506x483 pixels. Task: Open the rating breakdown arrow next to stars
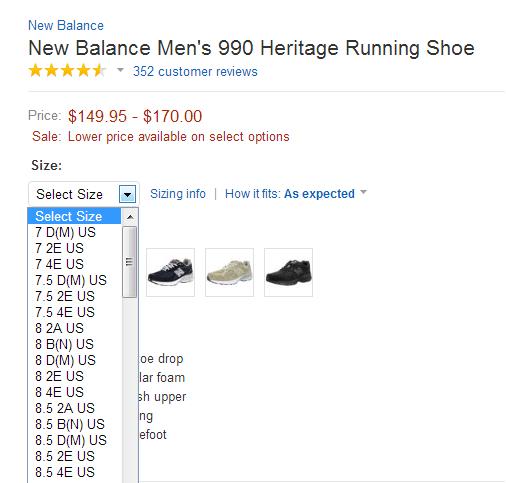click(120, 70)
